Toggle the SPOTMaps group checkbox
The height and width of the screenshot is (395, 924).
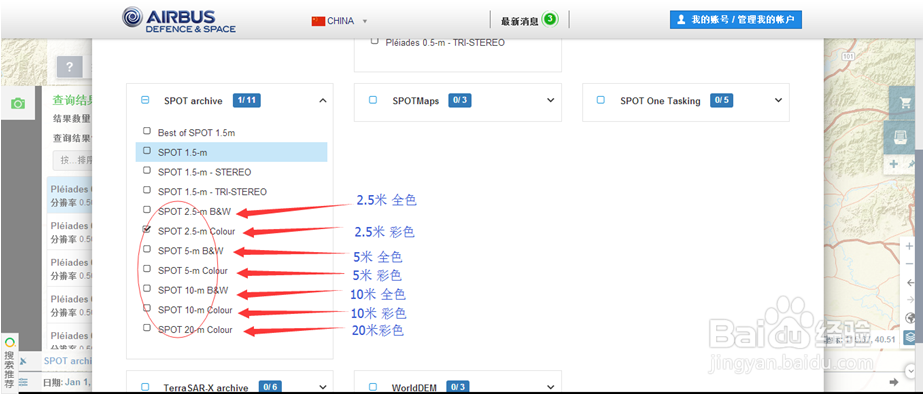pos(373,100)
